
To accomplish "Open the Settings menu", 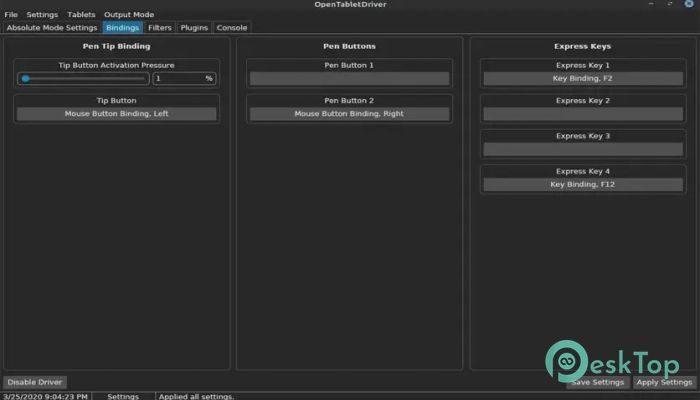I will click(x=42, y=15).
